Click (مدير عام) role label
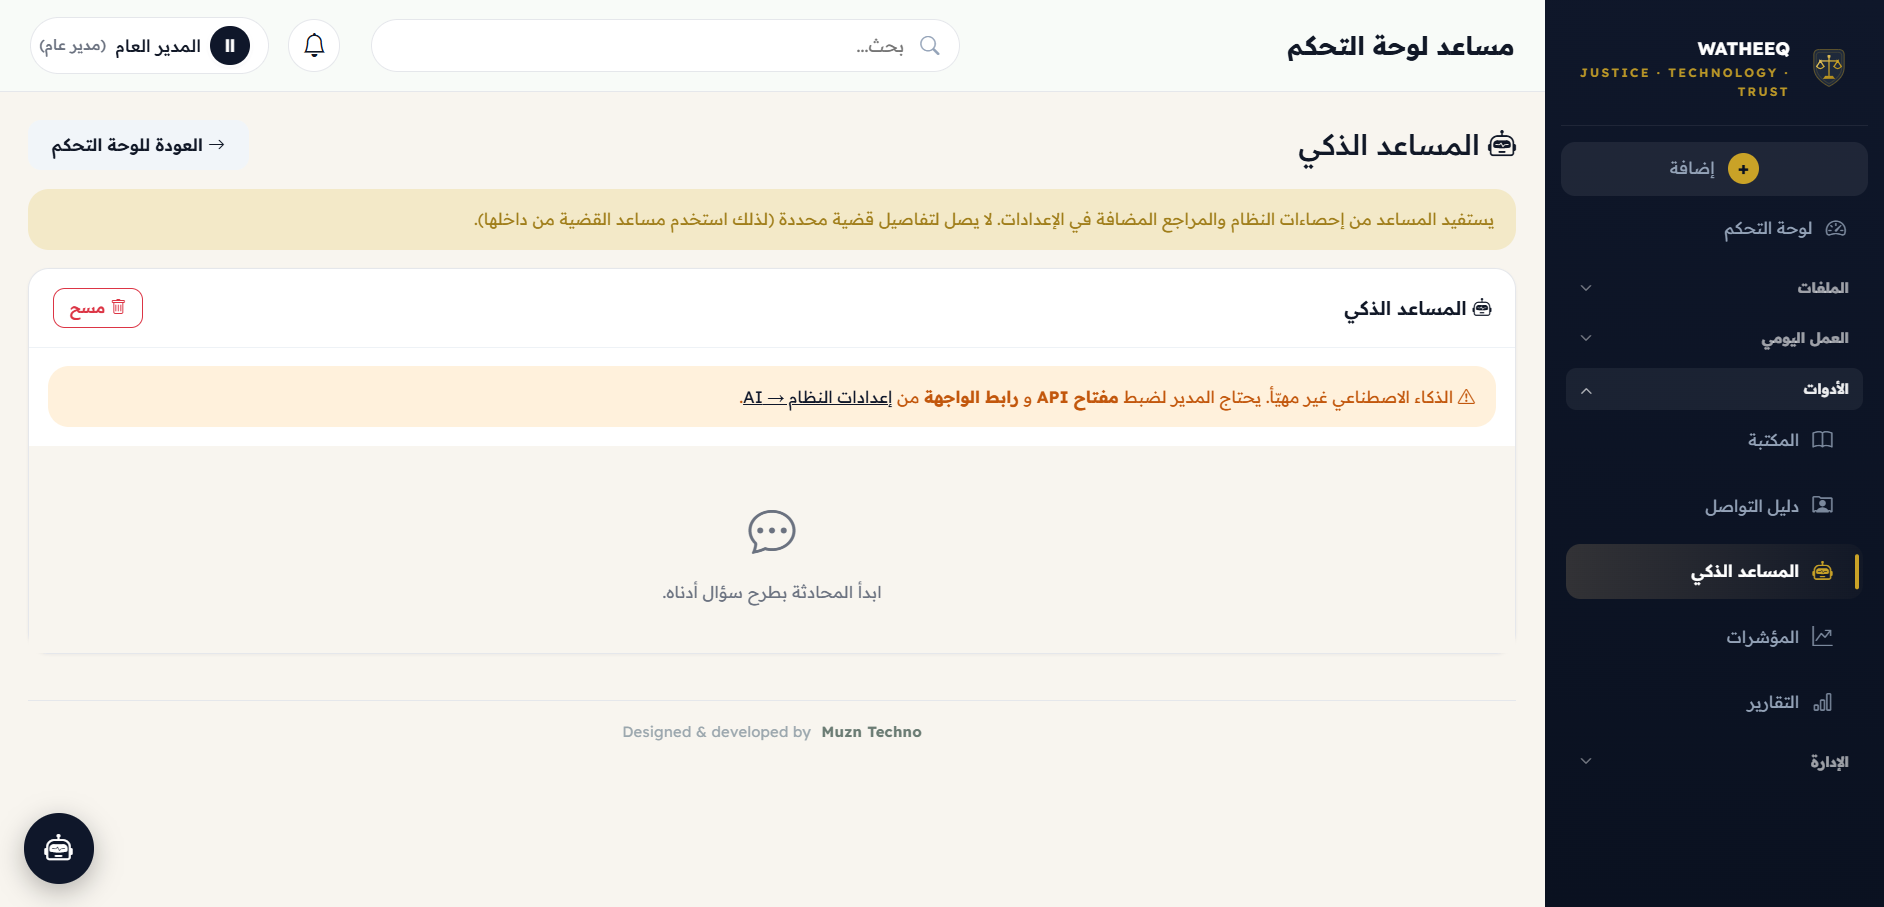The image size is (1884, 907). tap(73, 46)
